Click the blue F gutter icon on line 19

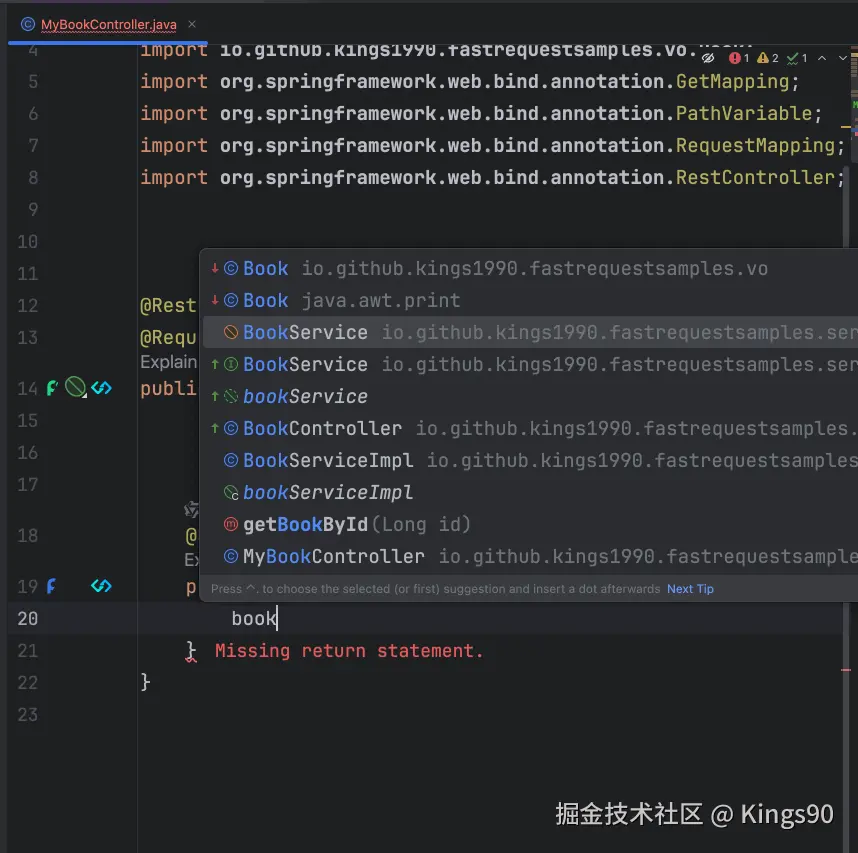(x=51, y=586)
